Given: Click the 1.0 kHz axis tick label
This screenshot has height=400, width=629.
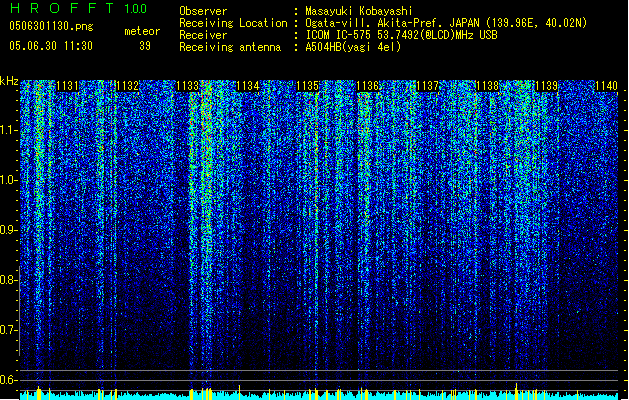Looking at the screenshot, I should (x=9, y=180).
